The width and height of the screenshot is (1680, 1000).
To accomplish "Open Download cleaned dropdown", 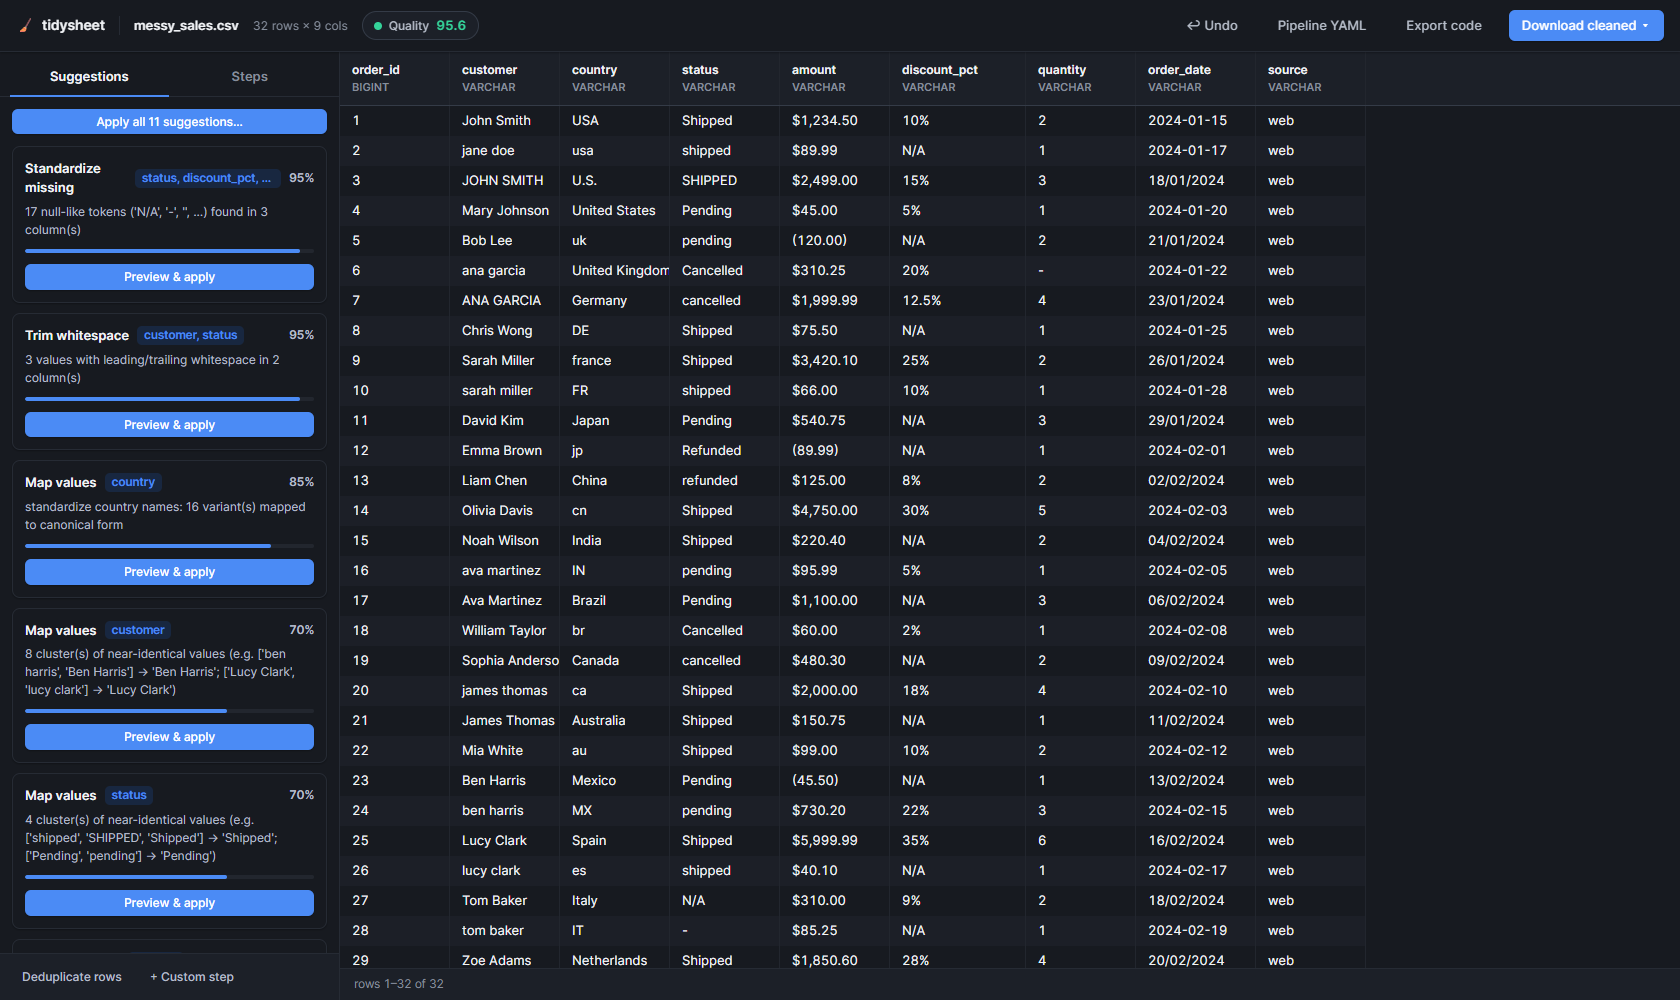I will [x=1585, y=26].
